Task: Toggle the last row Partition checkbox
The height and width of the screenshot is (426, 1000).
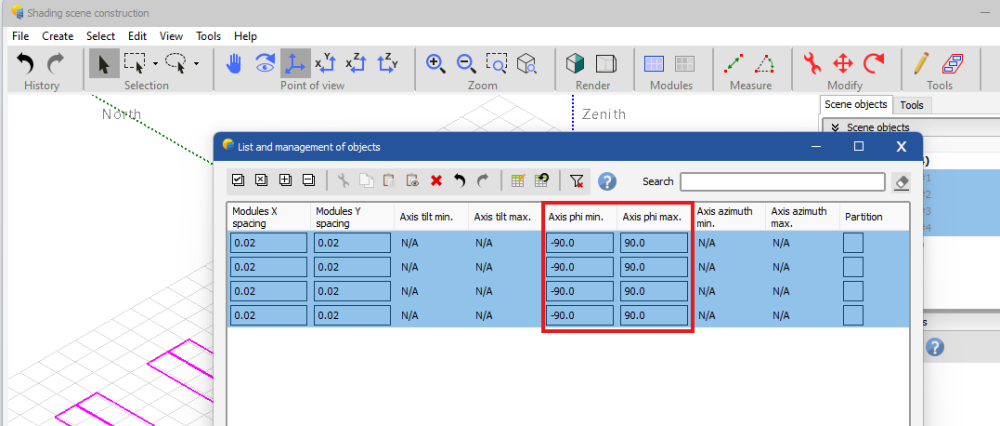Action: (x=853, y=315)
